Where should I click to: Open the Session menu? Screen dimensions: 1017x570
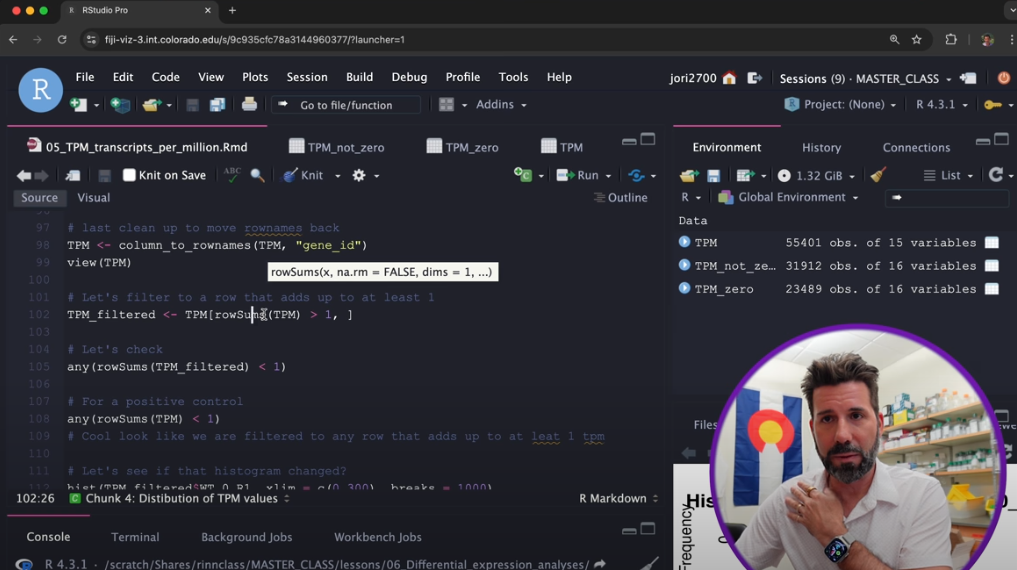307,77
